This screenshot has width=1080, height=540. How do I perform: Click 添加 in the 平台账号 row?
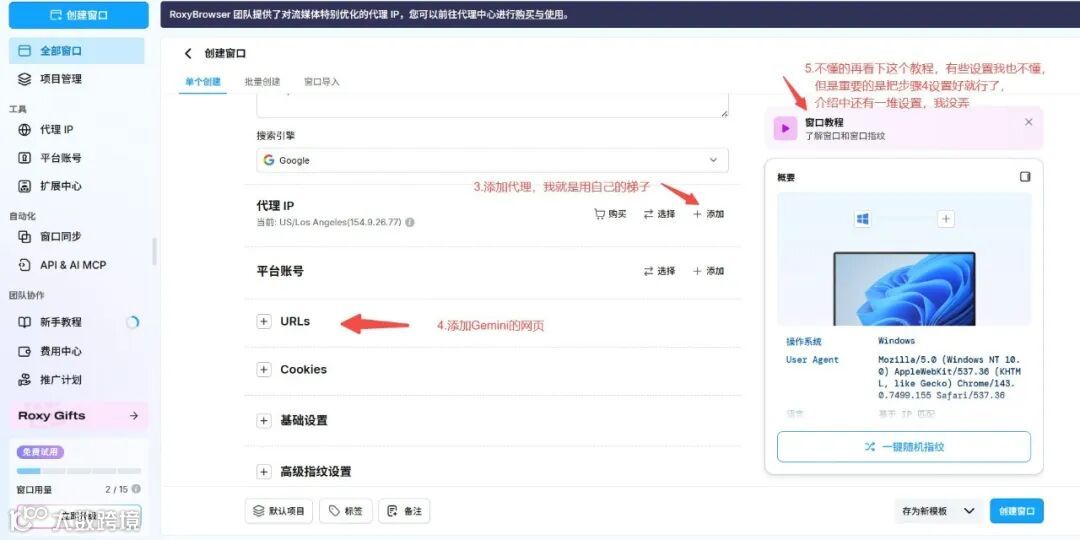click(x=708, y=271)
